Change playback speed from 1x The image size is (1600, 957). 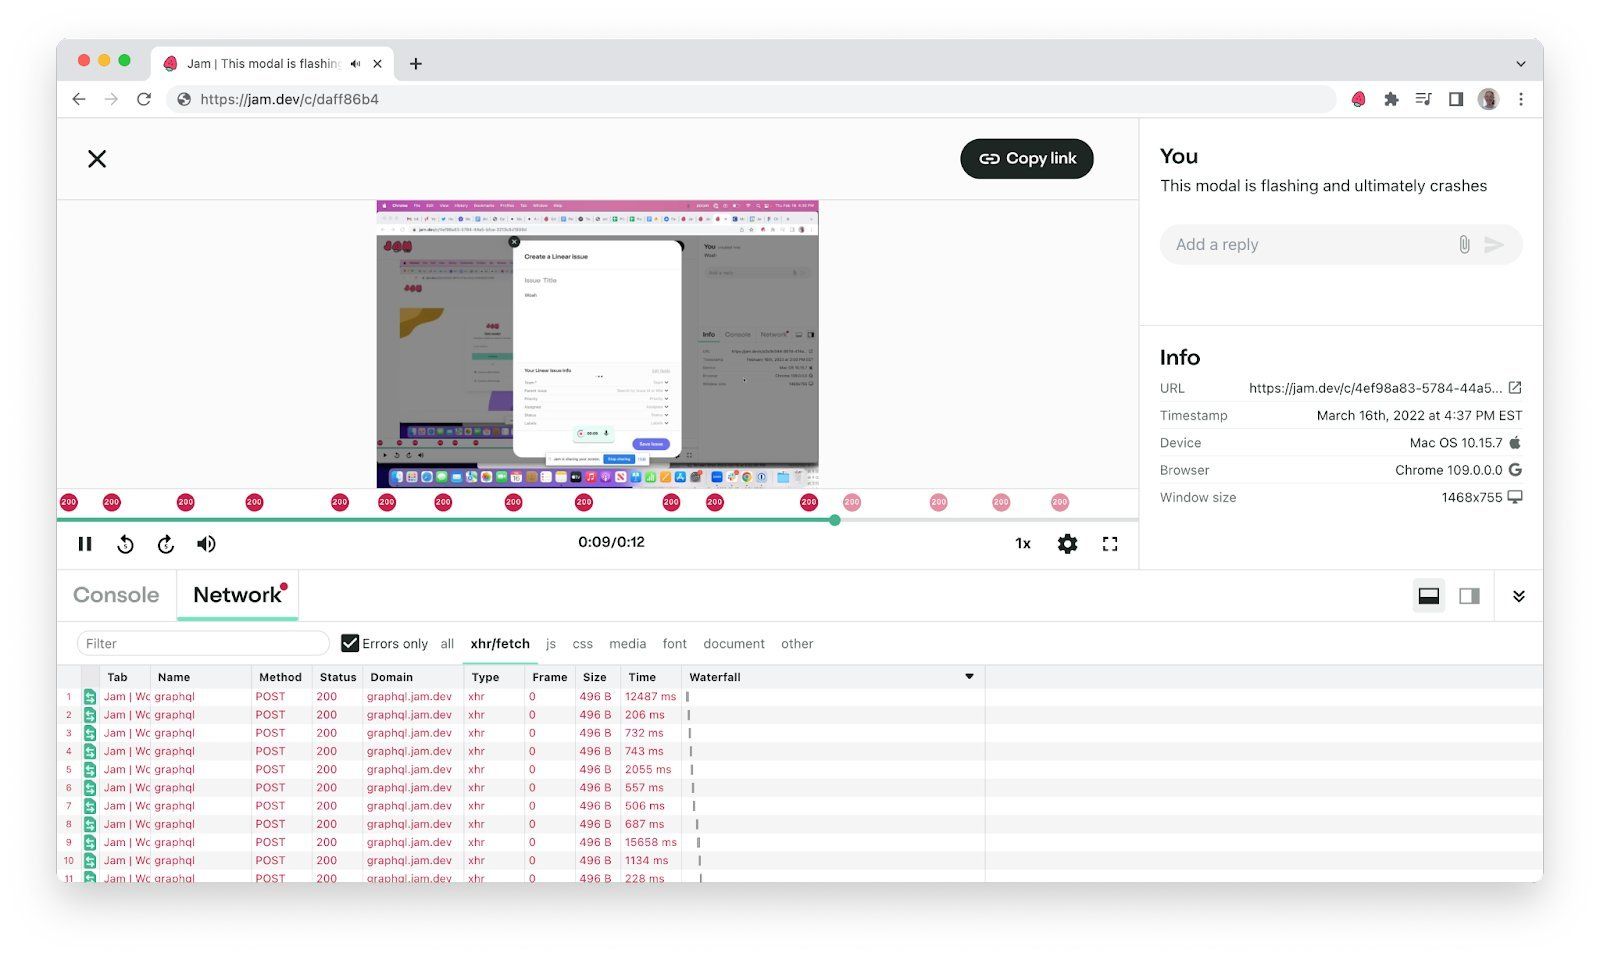(1023, 544)
